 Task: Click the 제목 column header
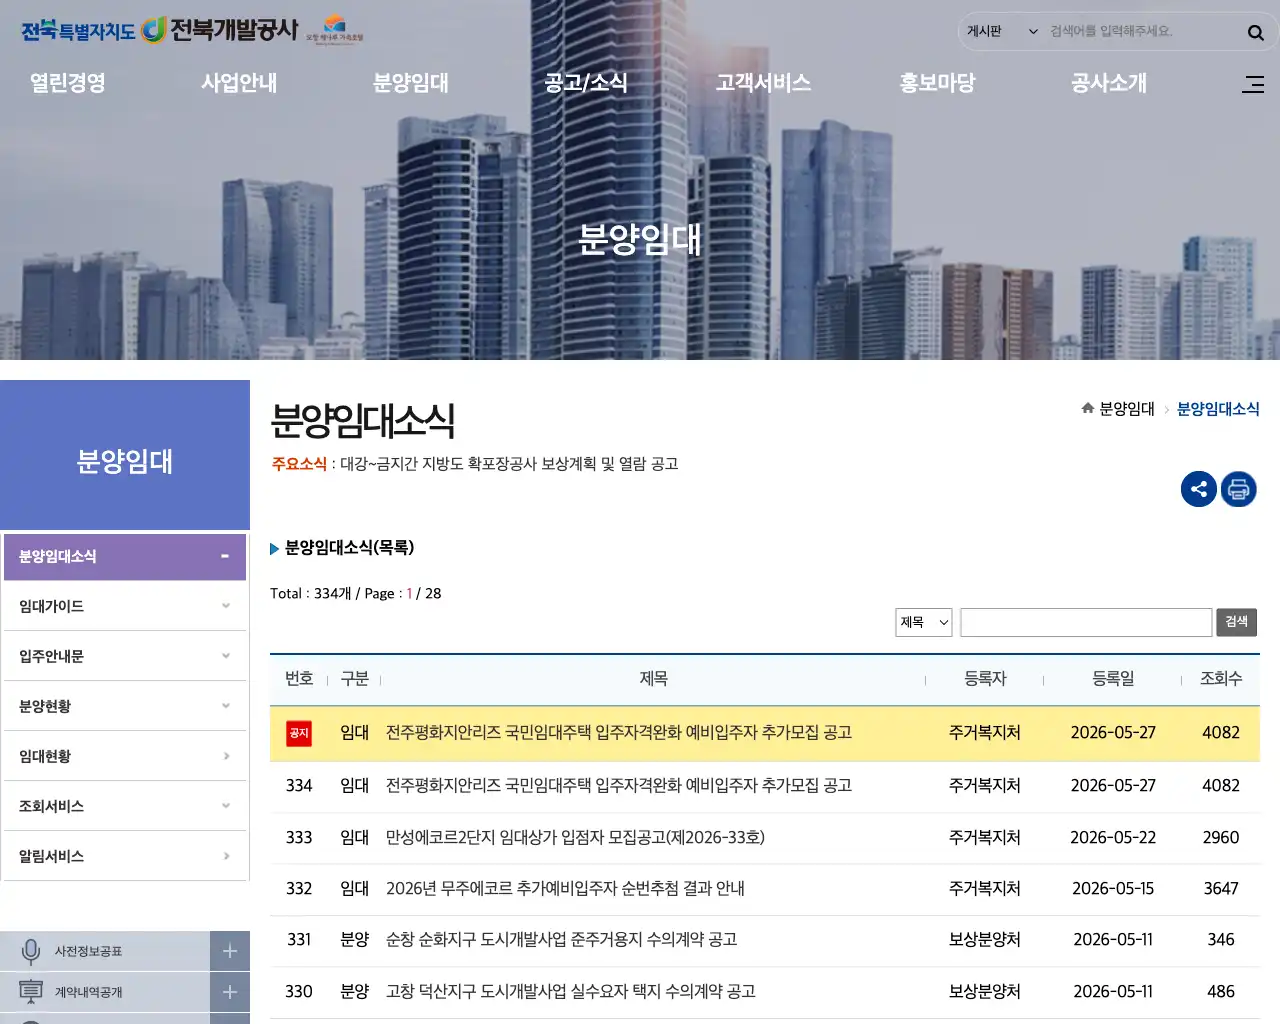[x=653, y=679]
